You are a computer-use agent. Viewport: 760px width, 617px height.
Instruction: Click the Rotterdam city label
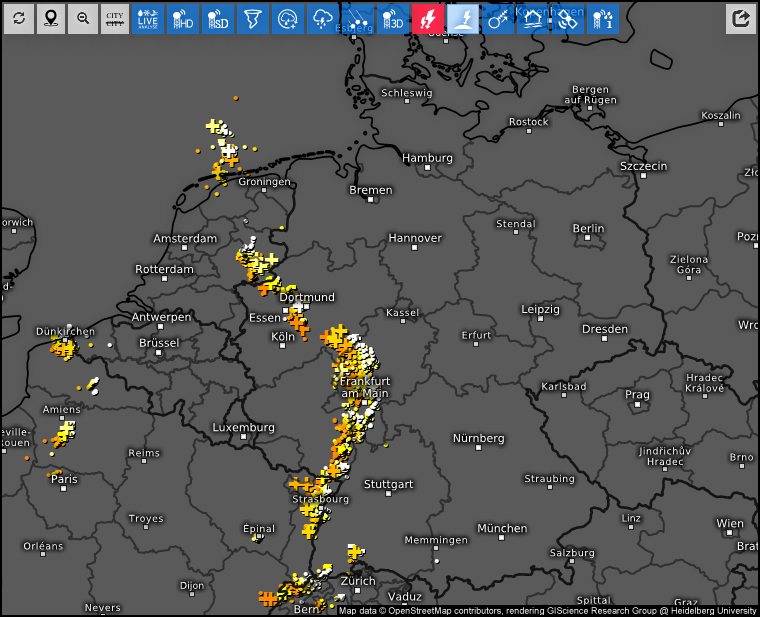(164, 269)
